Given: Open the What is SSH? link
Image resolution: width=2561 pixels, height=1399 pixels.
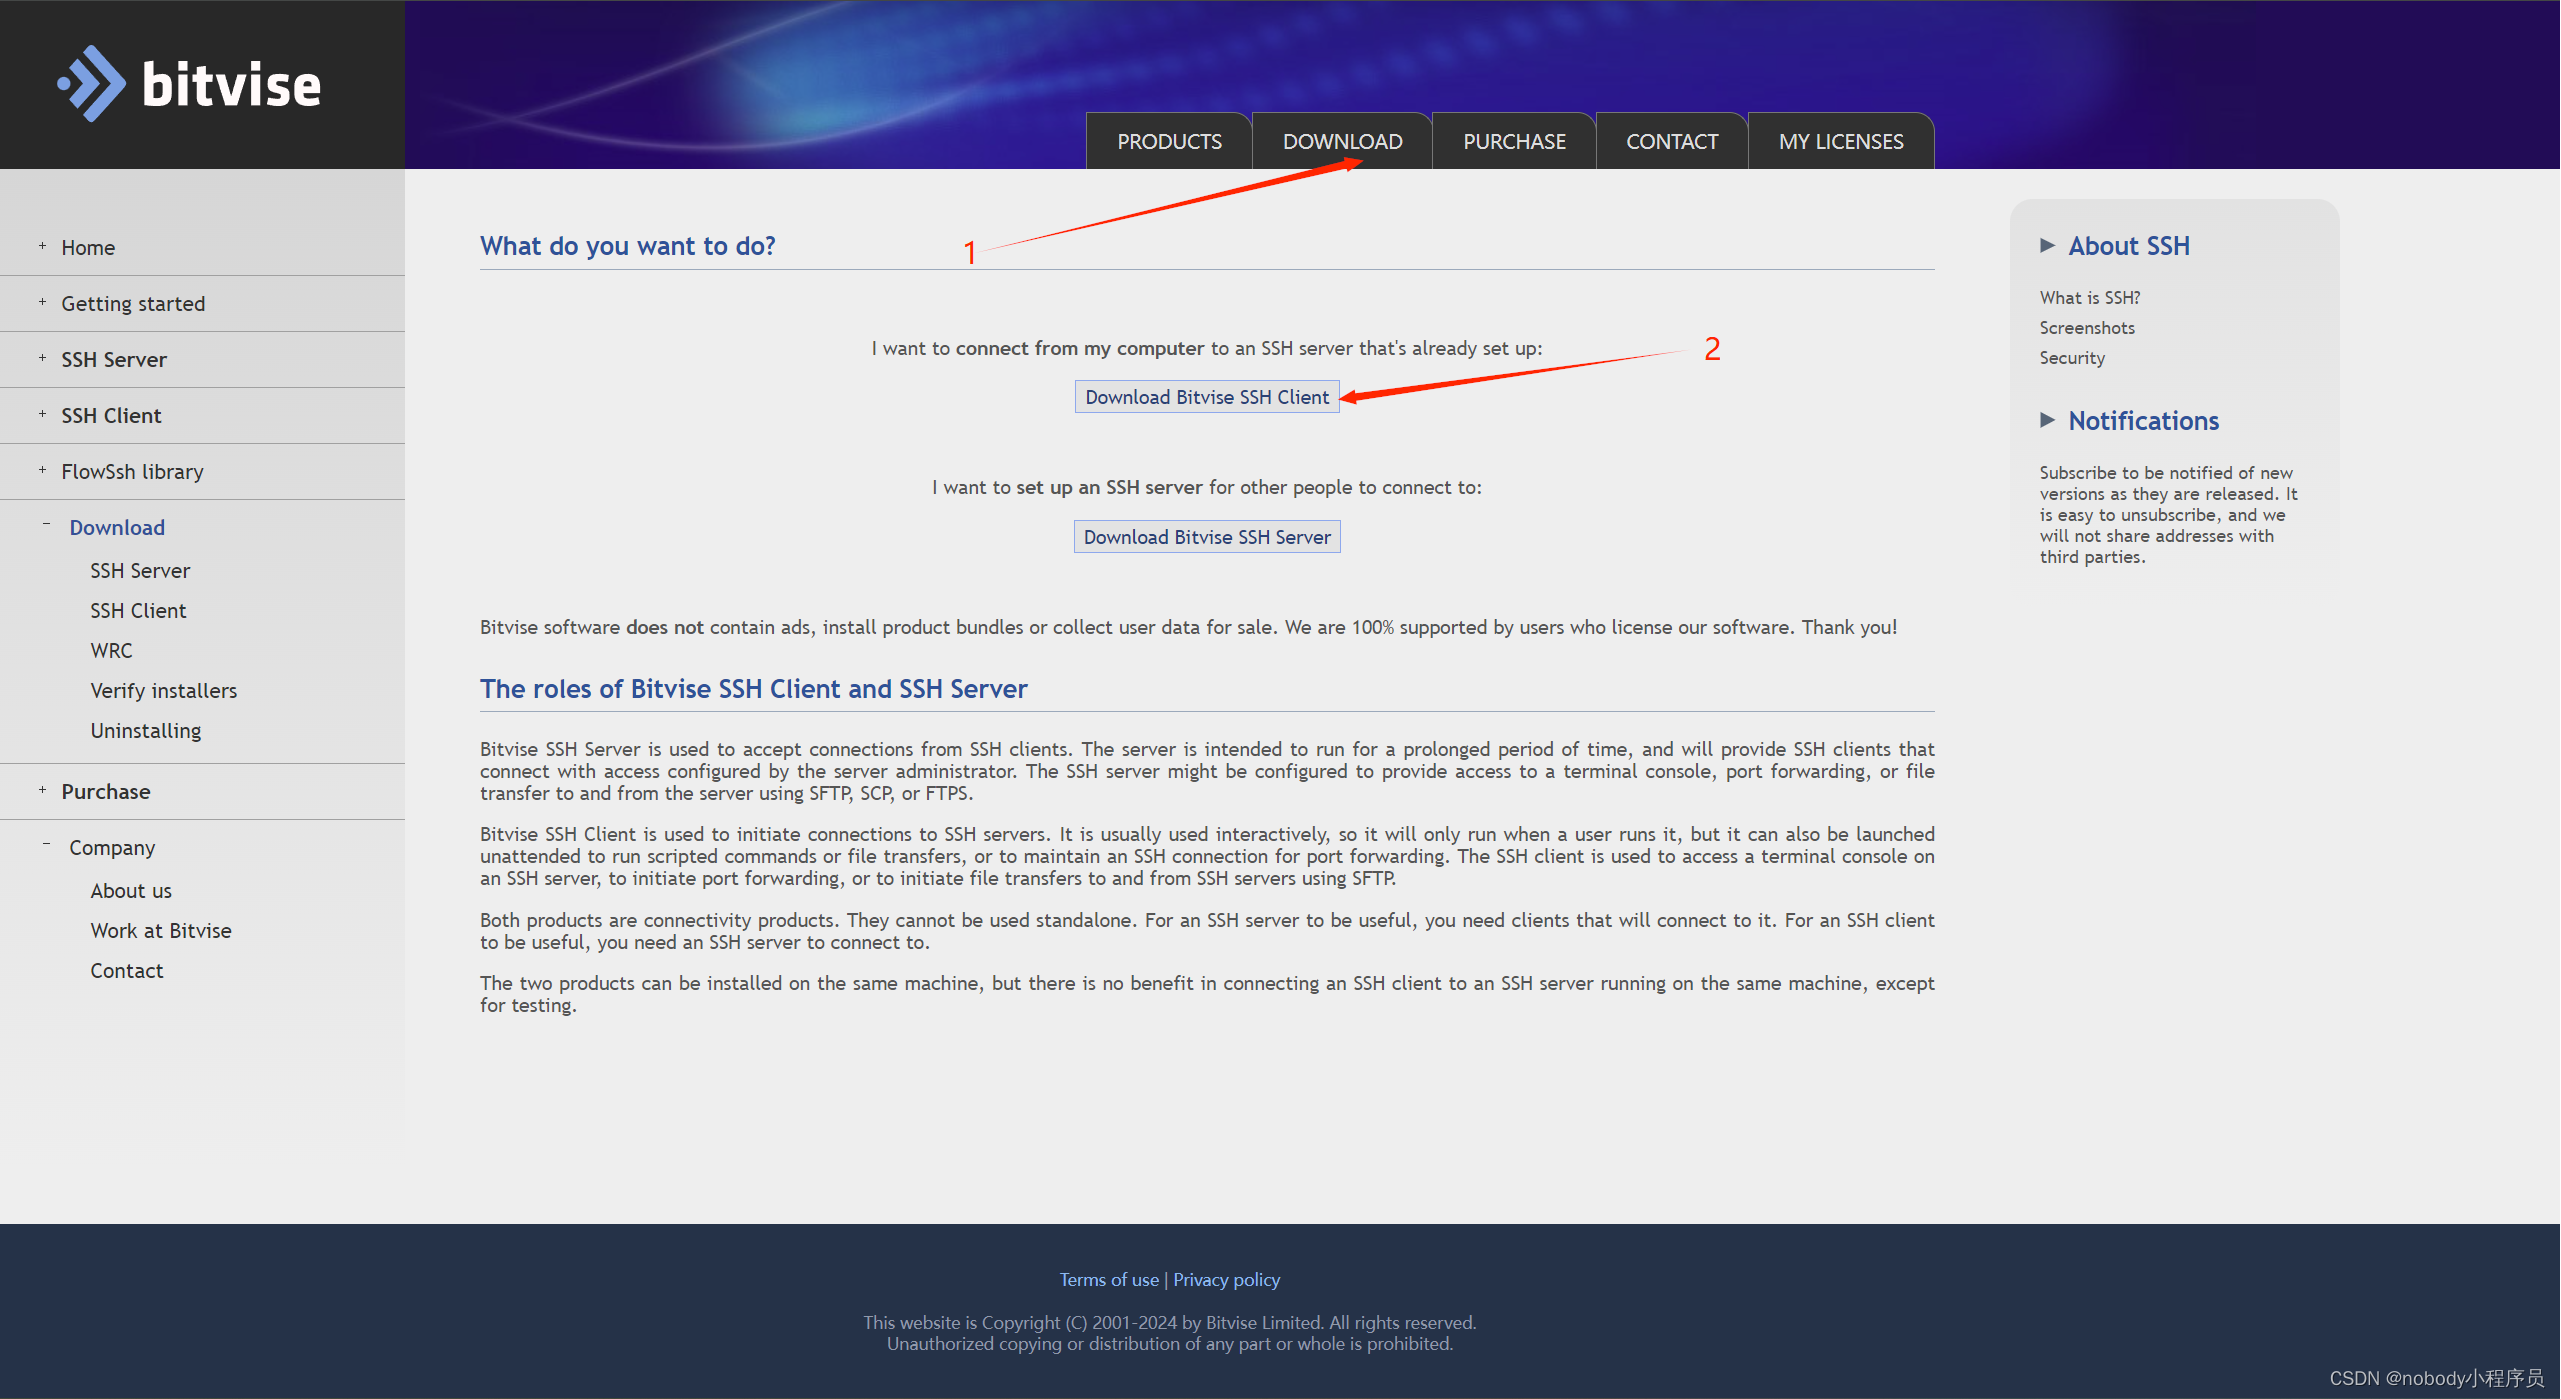Looking at the screenshot, I should (2089, 298).
